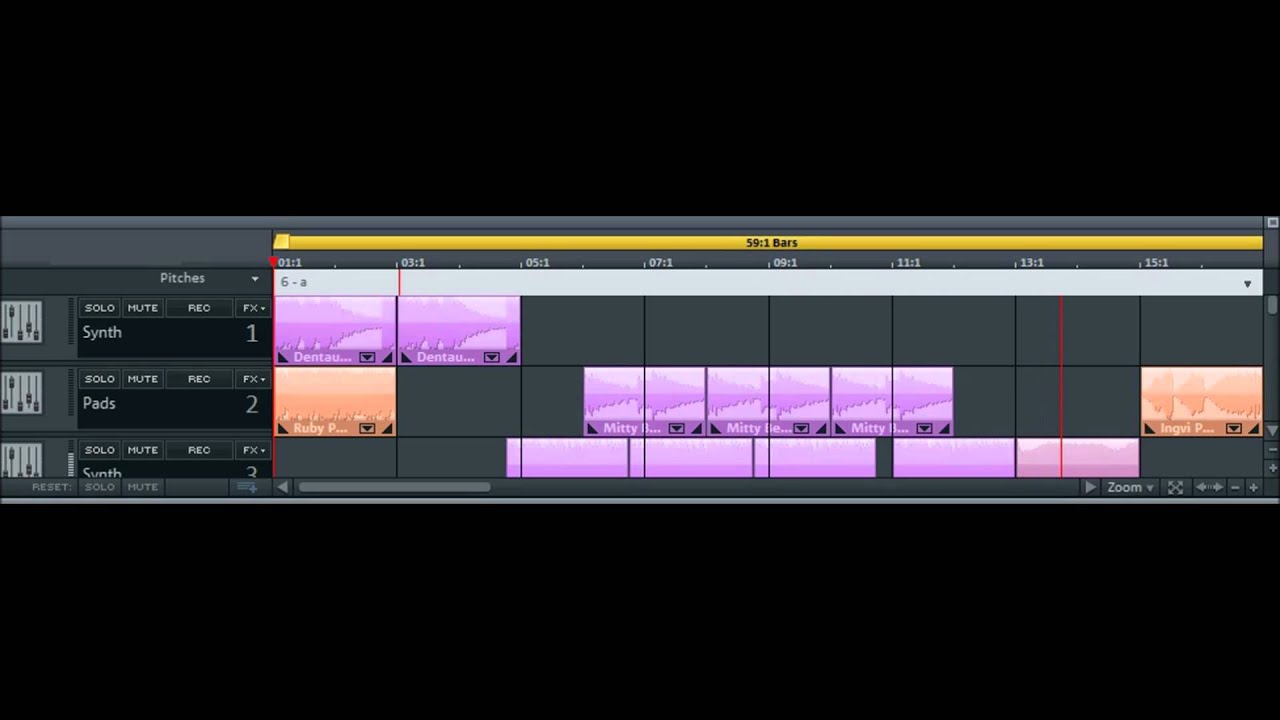Click the 05:1 ruler marker
The image size is (1280, 720).
[537, 263]
